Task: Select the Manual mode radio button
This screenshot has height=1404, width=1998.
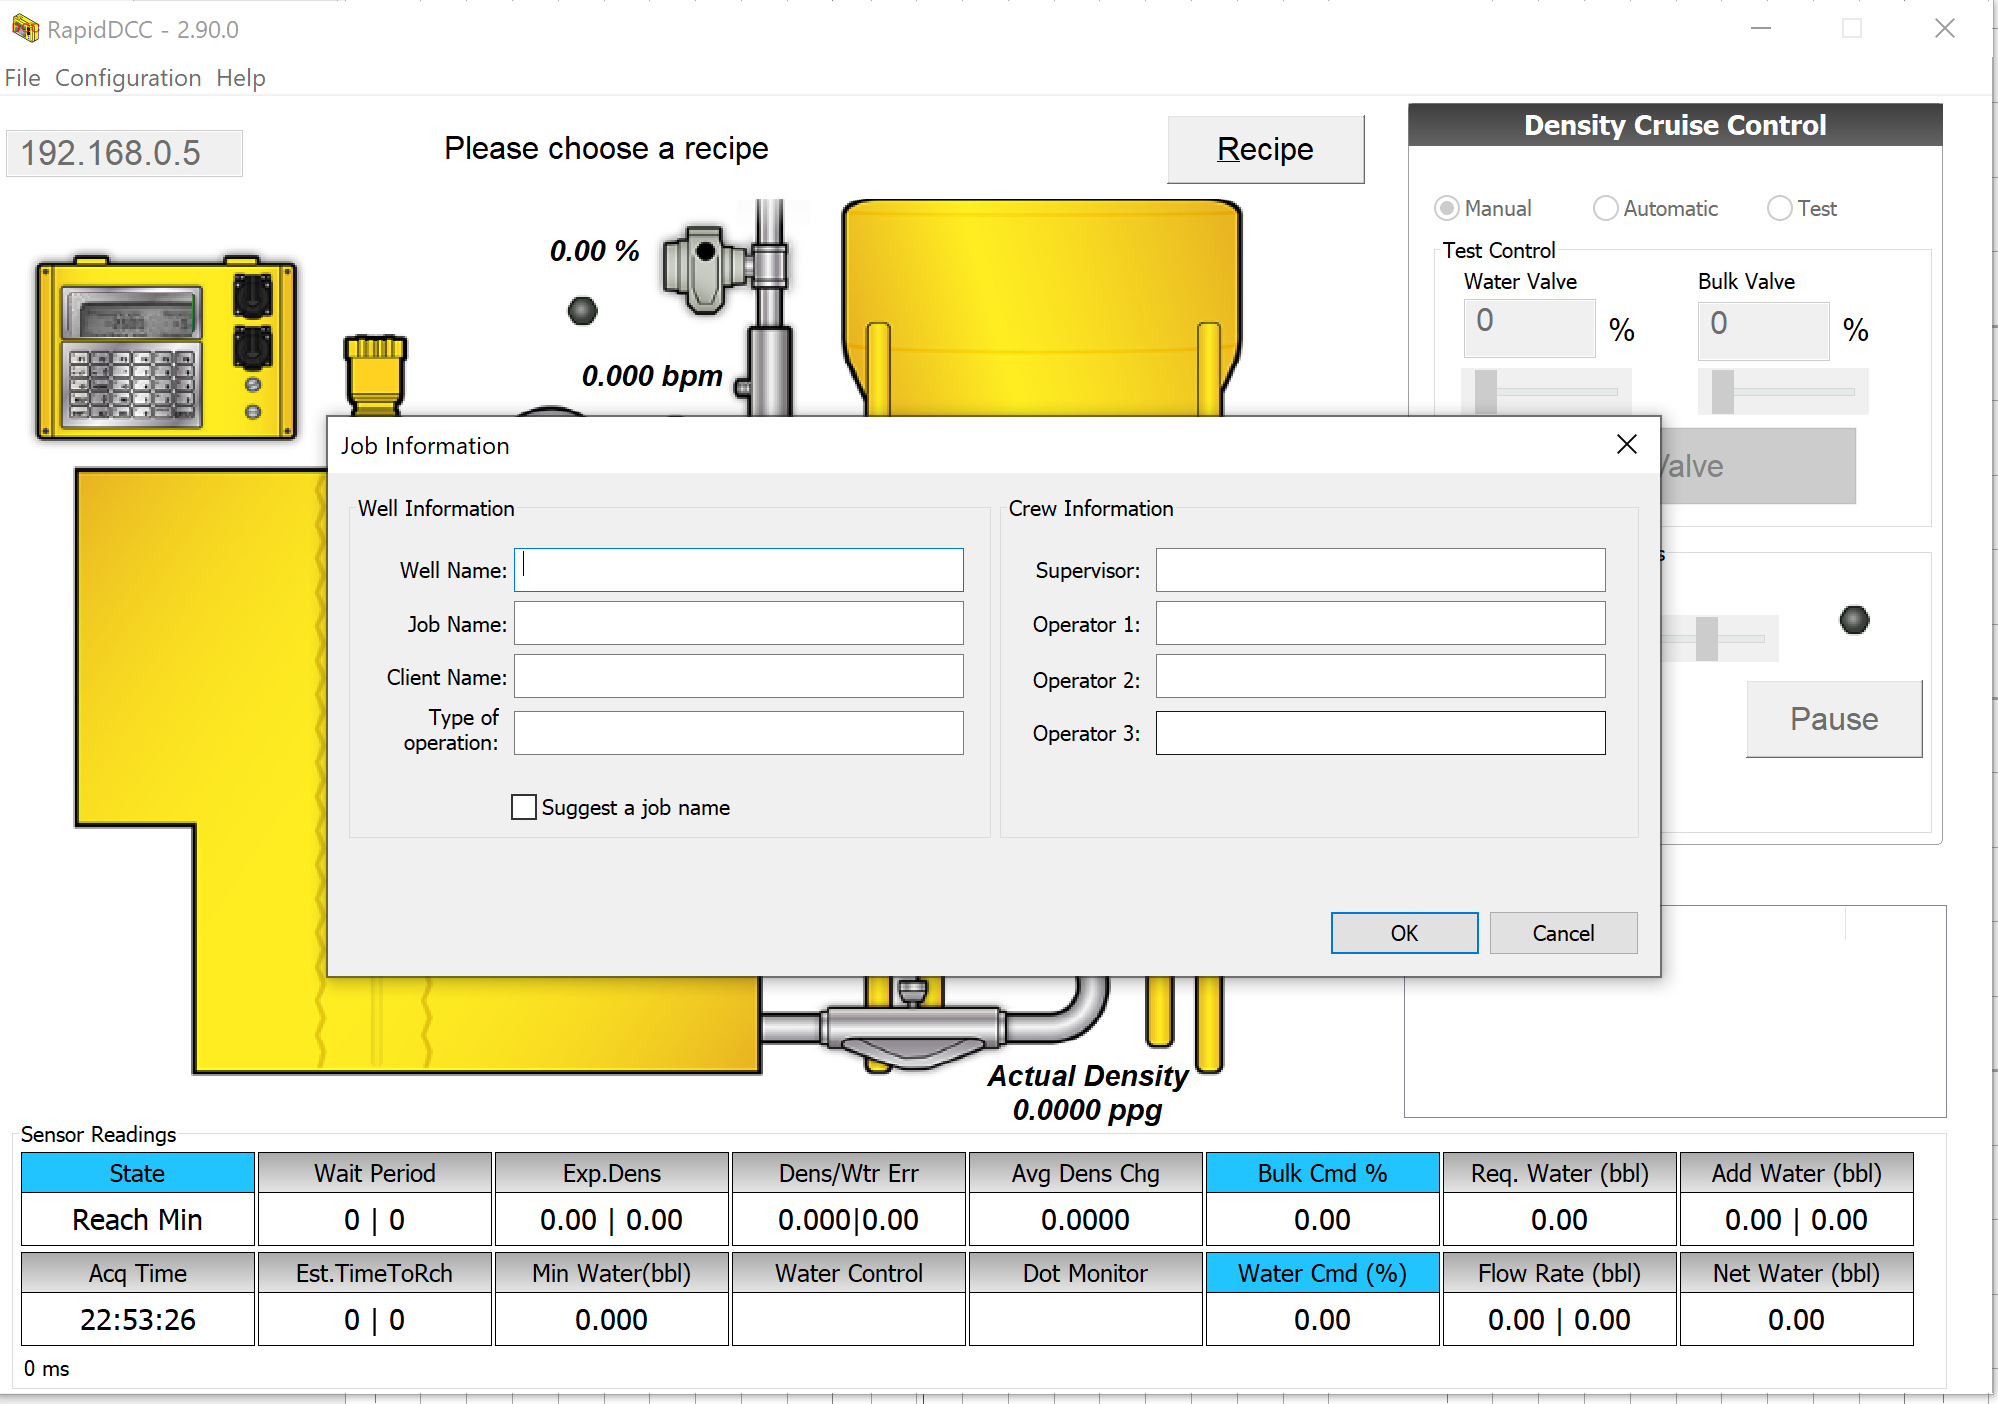Action: [1446, 208]
